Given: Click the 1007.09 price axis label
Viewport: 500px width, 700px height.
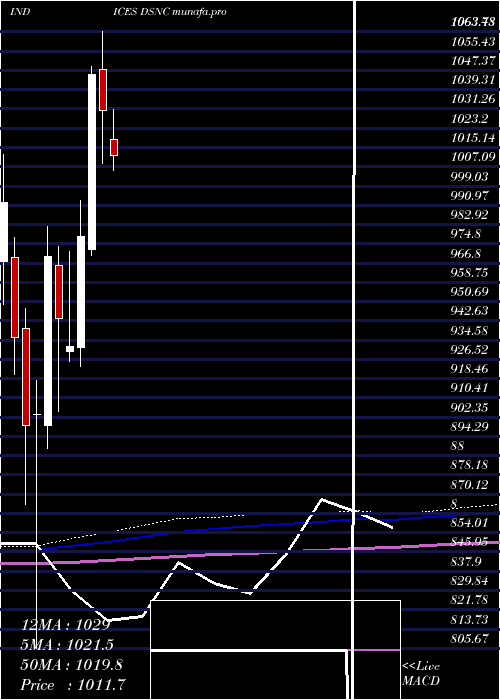Looking at the screenshot, I should [473, 157].
